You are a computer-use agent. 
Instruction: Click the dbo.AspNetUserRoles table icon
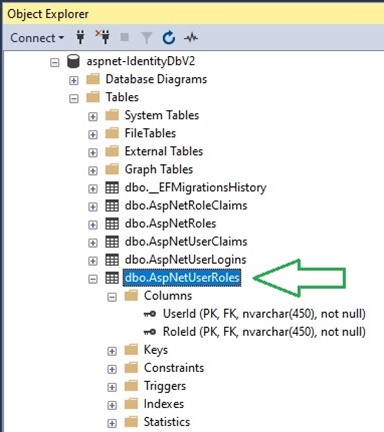[112, 278]
